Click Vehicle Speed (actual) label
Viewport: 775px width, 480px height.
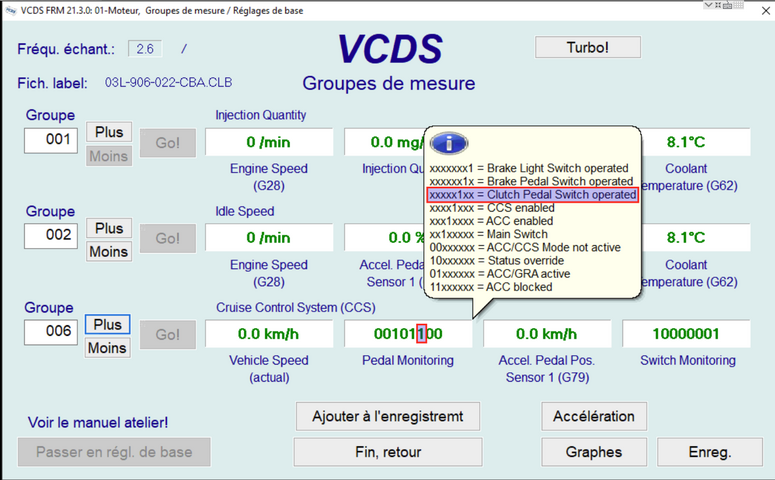tap(269, 369)
